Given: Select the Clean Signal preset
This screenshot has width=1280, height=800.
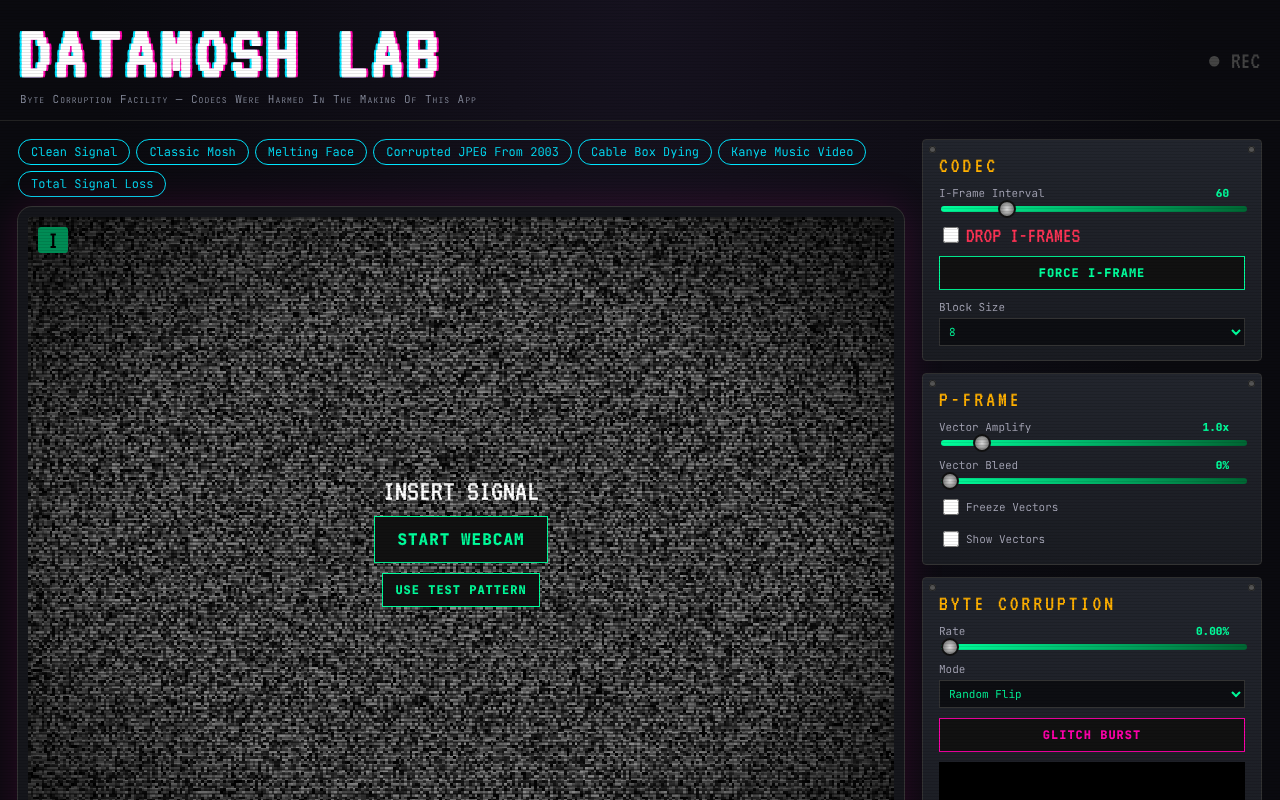Looking at the screenshot, I should coord(74,152).
